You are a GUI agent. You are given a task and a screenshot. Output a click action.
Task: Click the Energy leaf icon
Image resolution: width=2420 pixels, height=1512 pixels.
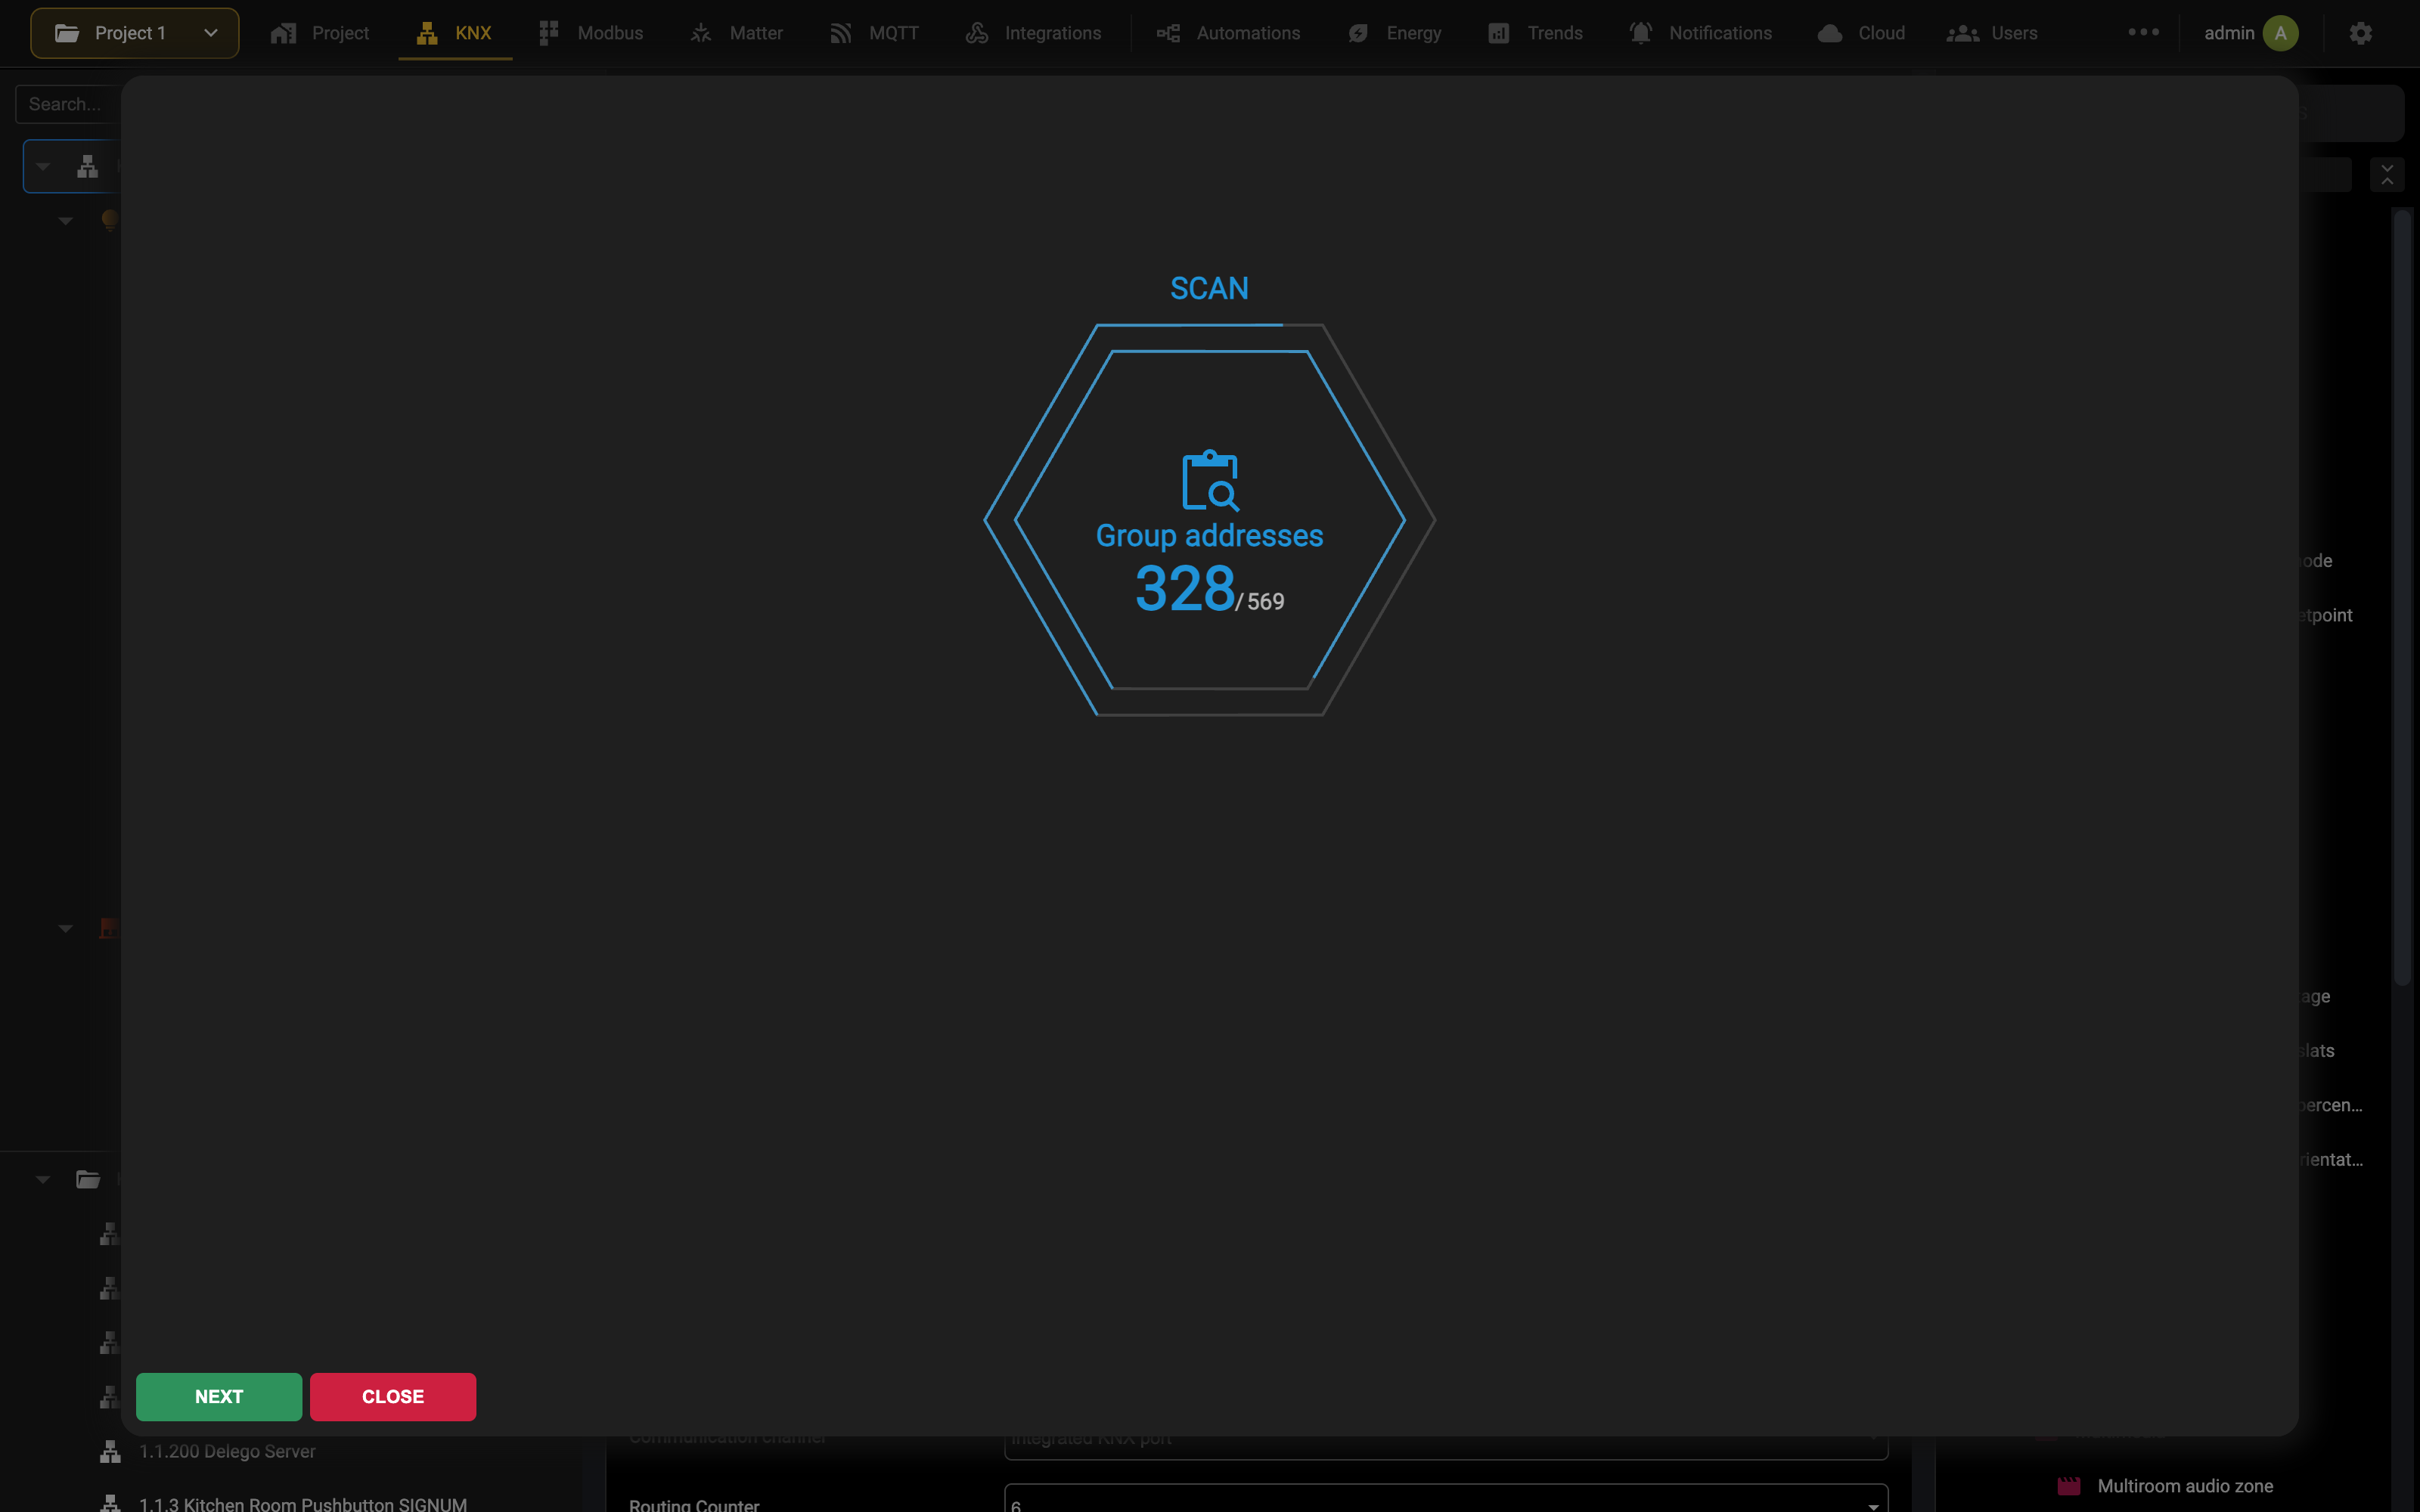(x=1357, y=33)
